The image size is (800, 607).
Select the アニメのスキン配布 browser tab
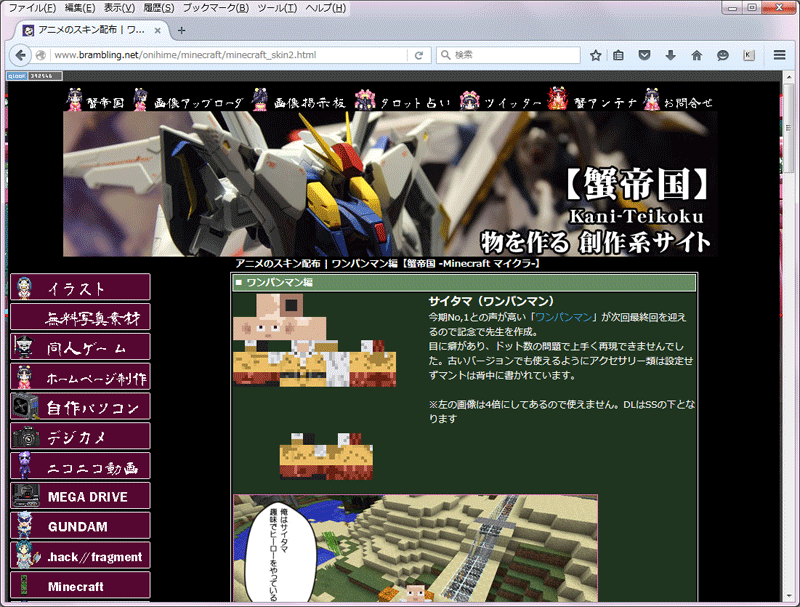[x=92, y=31]
